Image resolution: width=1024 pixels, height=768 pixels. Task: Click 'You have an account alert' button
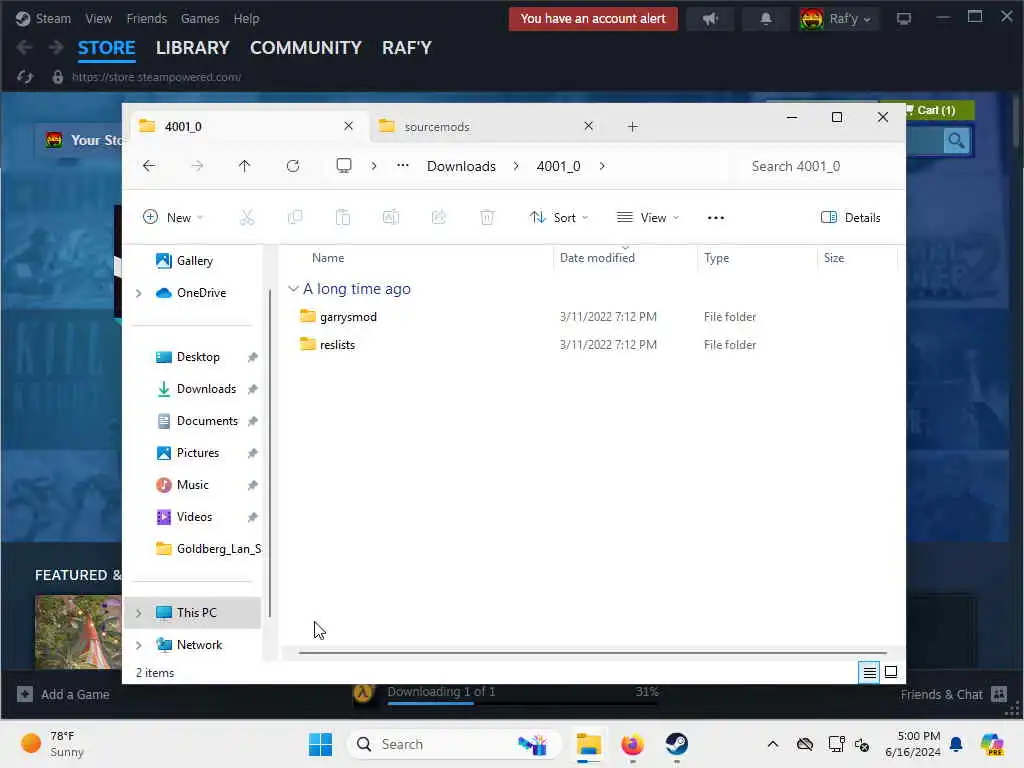point(593,19)
